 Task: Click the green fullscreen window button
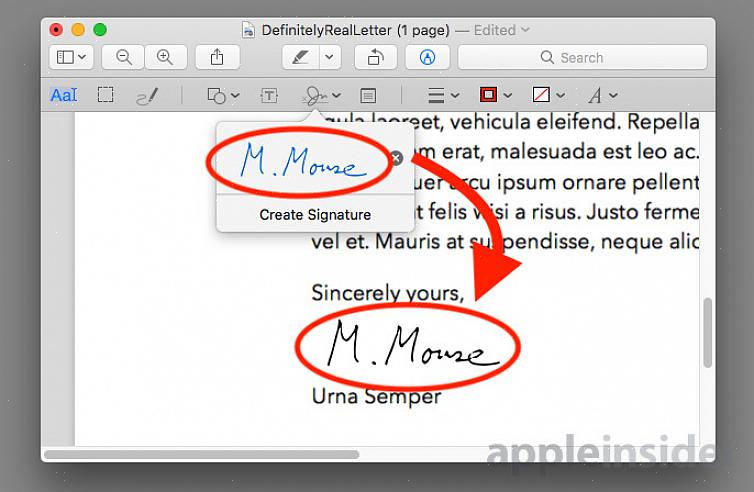tap(100, 30)
